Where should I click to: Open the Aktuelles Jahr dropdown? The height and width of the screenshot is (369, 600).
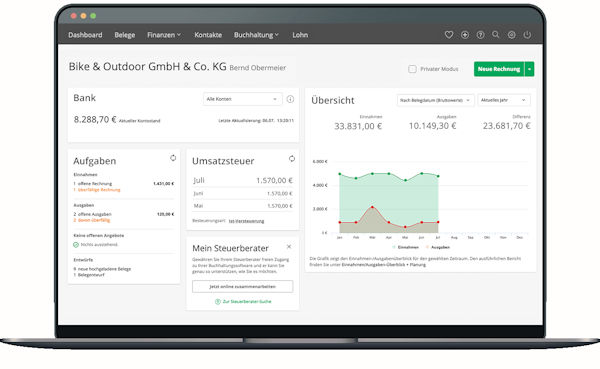504,100
